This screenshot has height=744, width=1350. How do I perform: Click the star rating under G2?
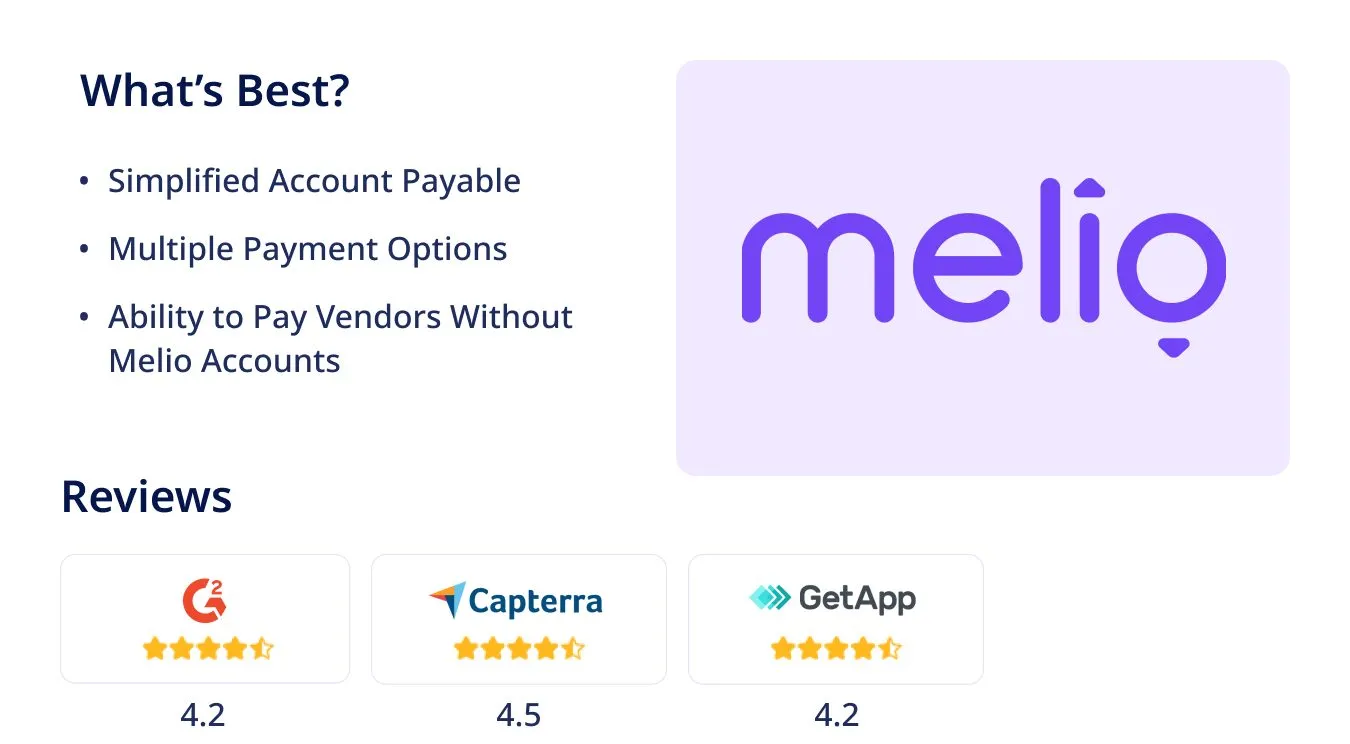coord(207,649)
